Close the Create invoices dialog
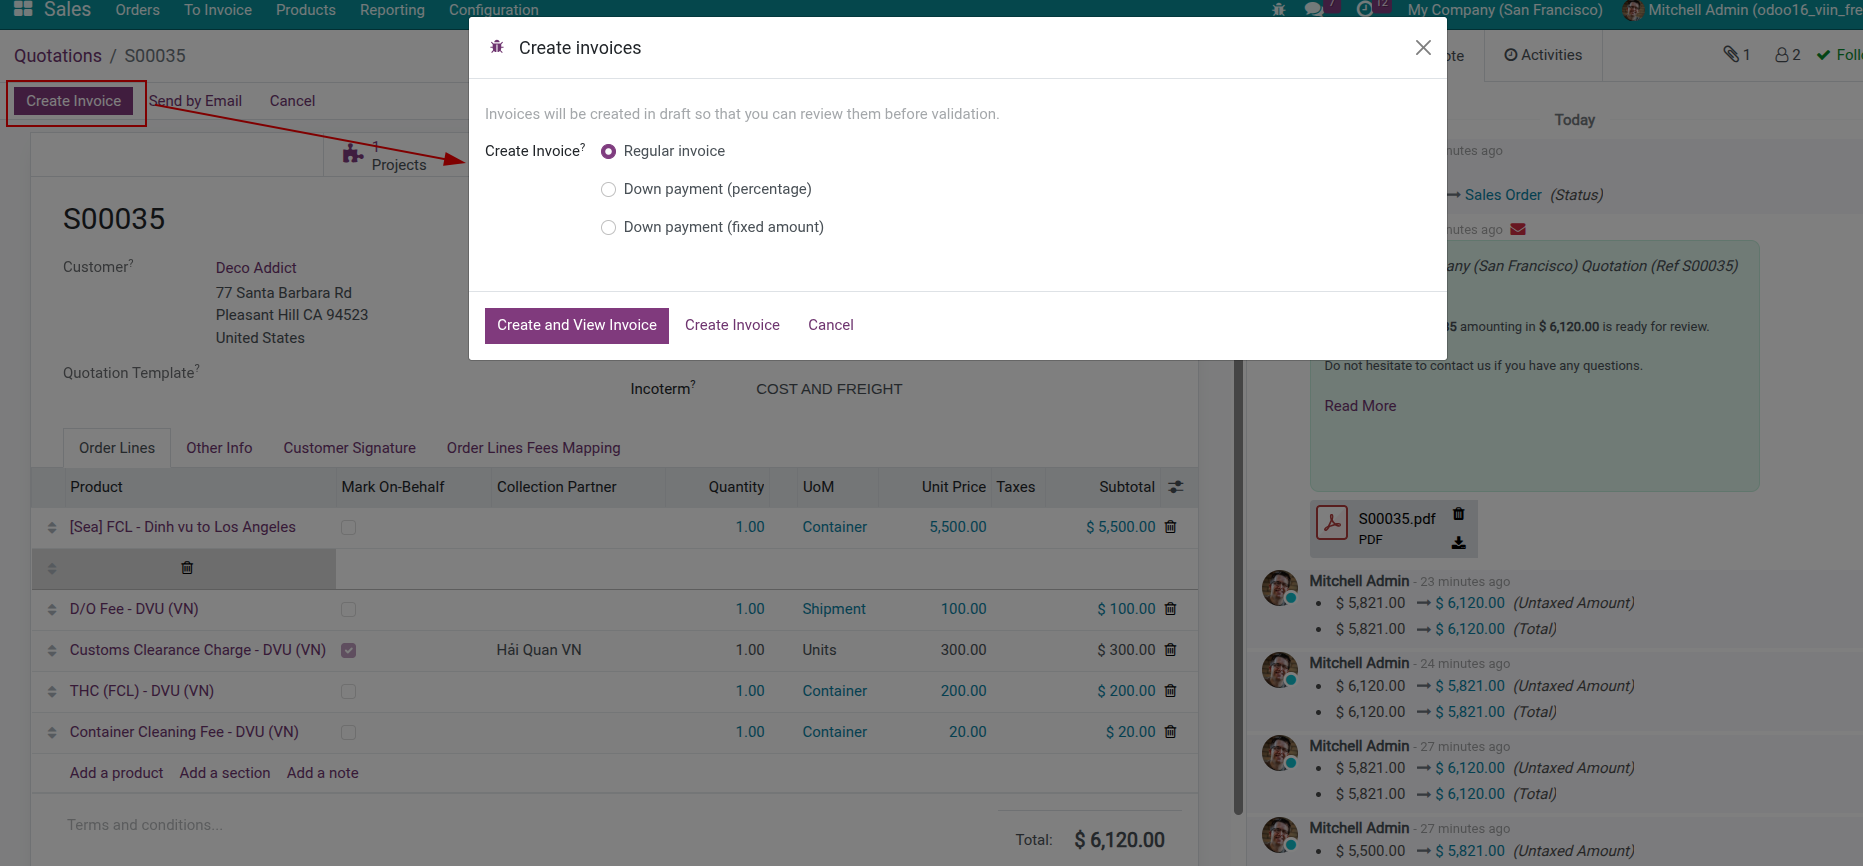1863x866 pixels. click(1423, 48)
